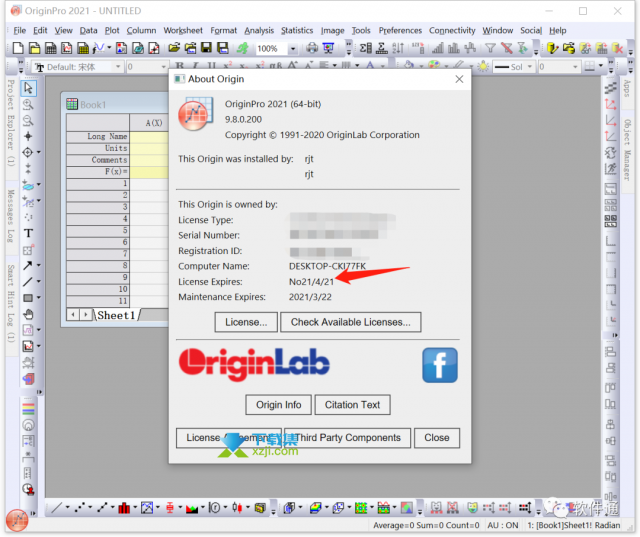Click the Column chart icon in bottom toolbar
640x537 pixels.
[124, 508]
